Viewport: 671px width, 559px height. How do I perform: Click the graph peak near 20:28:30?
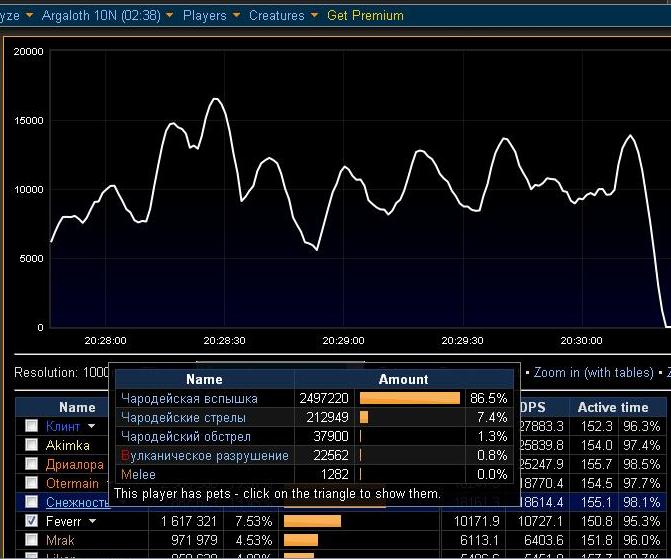click(x=216, y=99)
